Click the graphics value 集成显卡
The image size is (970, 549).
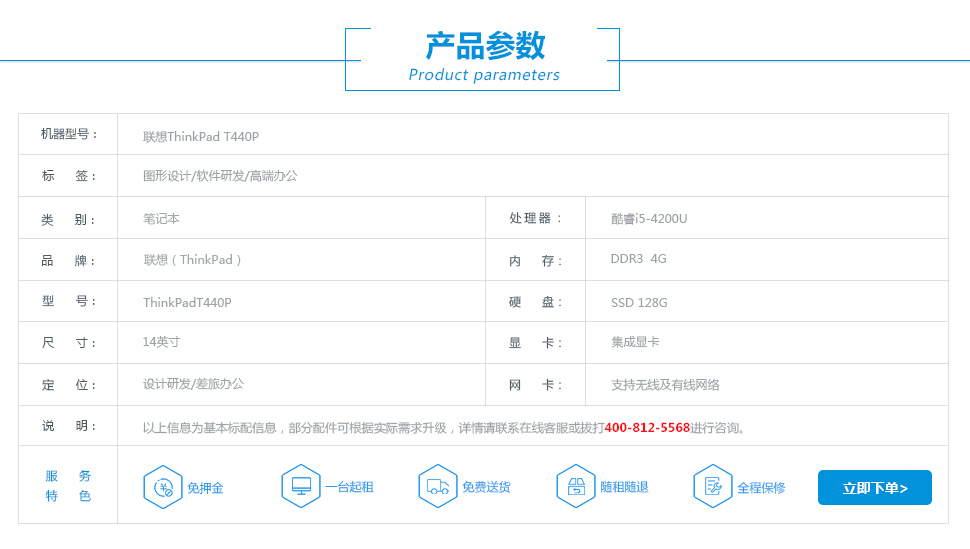[635, 342]
